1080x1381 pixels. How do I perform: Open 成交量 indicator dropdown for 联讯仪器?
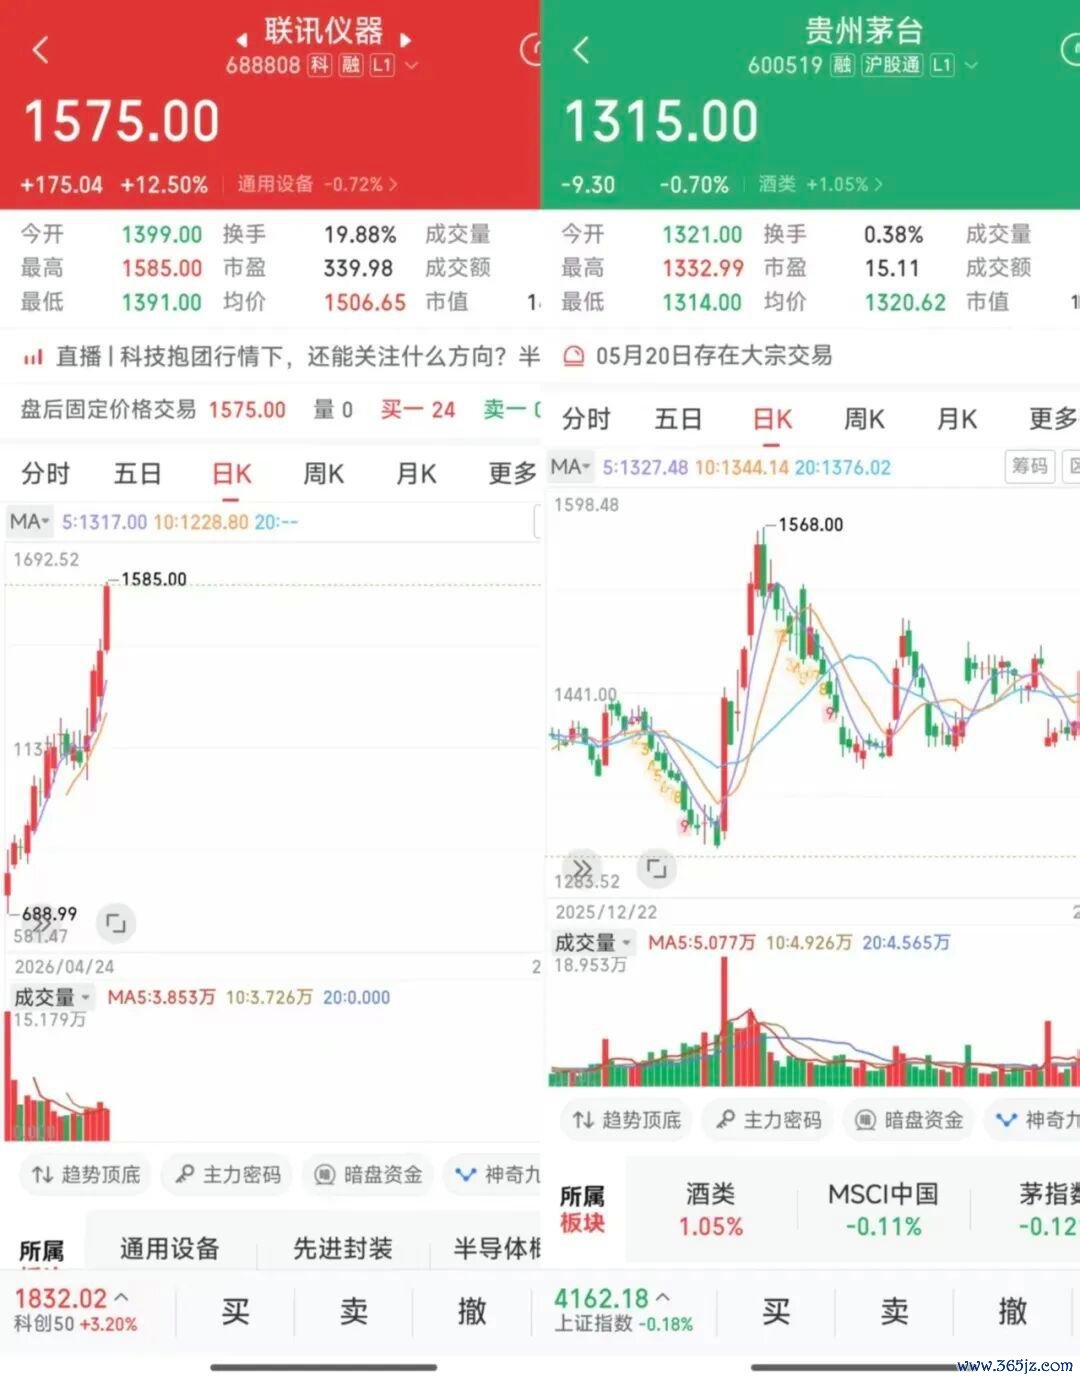pos(52,998)
